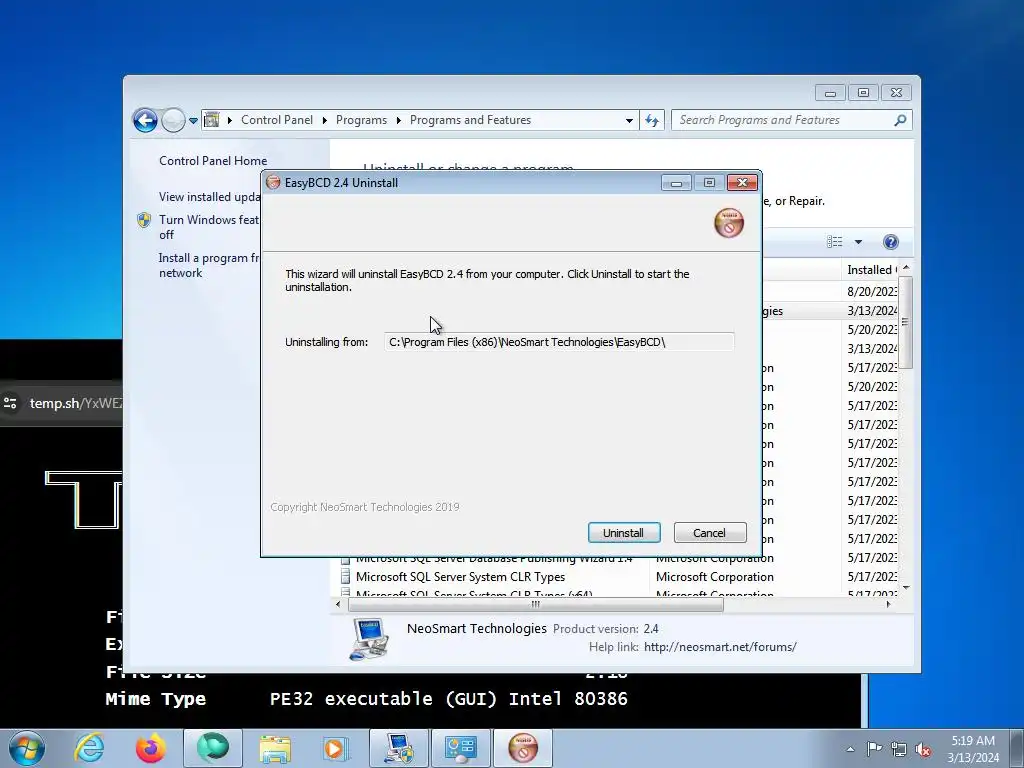This screenshot has height=768, width=1024.
Task: Open the network tray icon
Action: tap(899, 749)
